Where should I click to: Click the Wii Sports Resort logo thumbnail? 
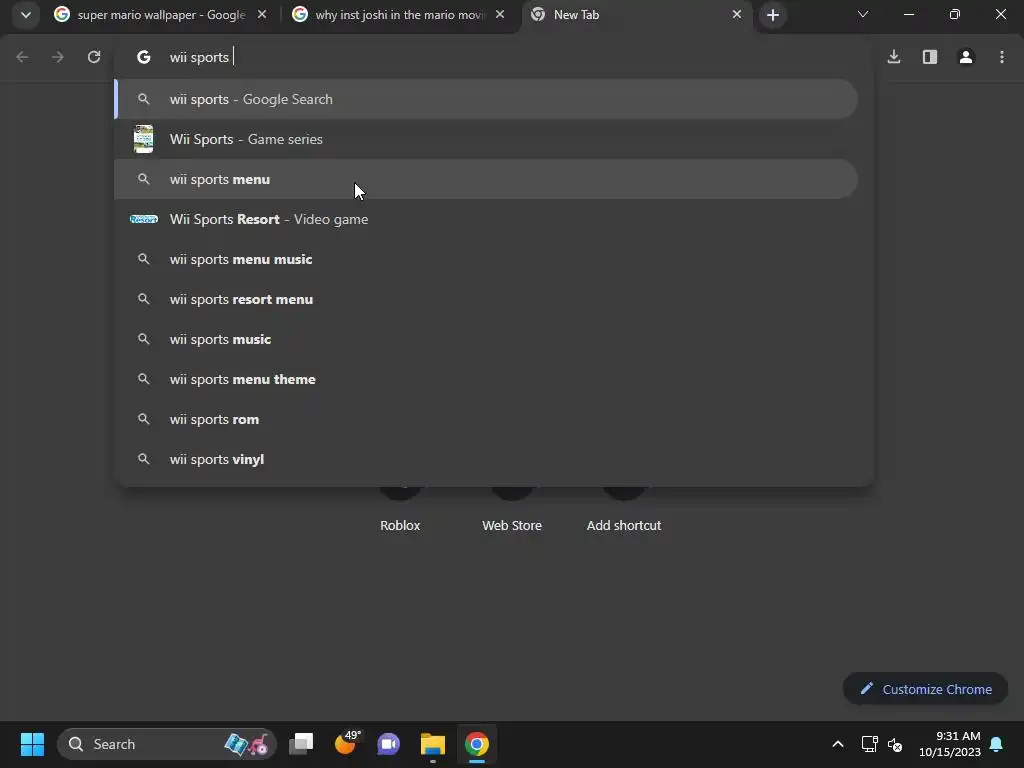pyautogui.click(x=144, y=219)
